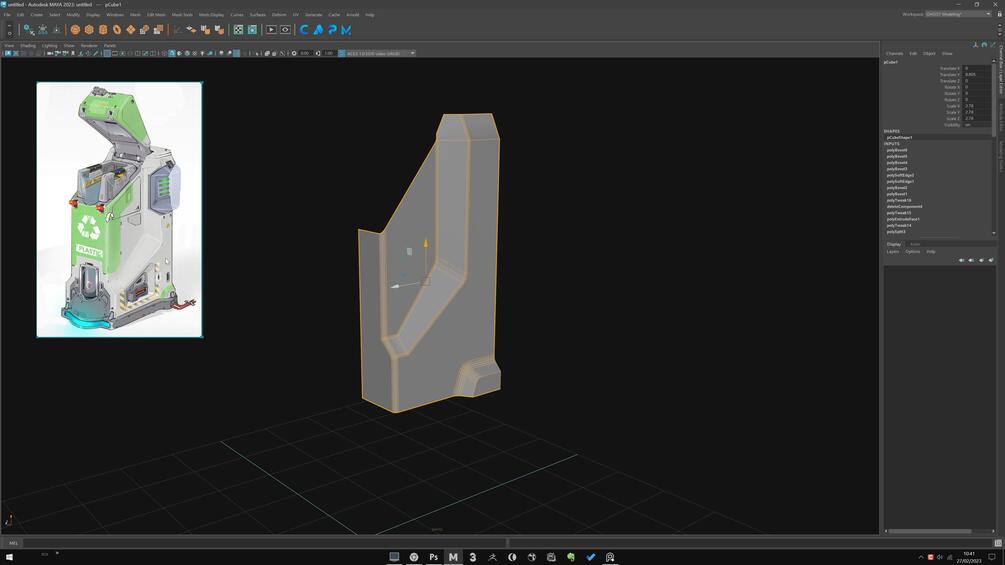Toggle the view transform color management button
The width and height of the screenshot is (1005, 565).
(x=342, y=53)
